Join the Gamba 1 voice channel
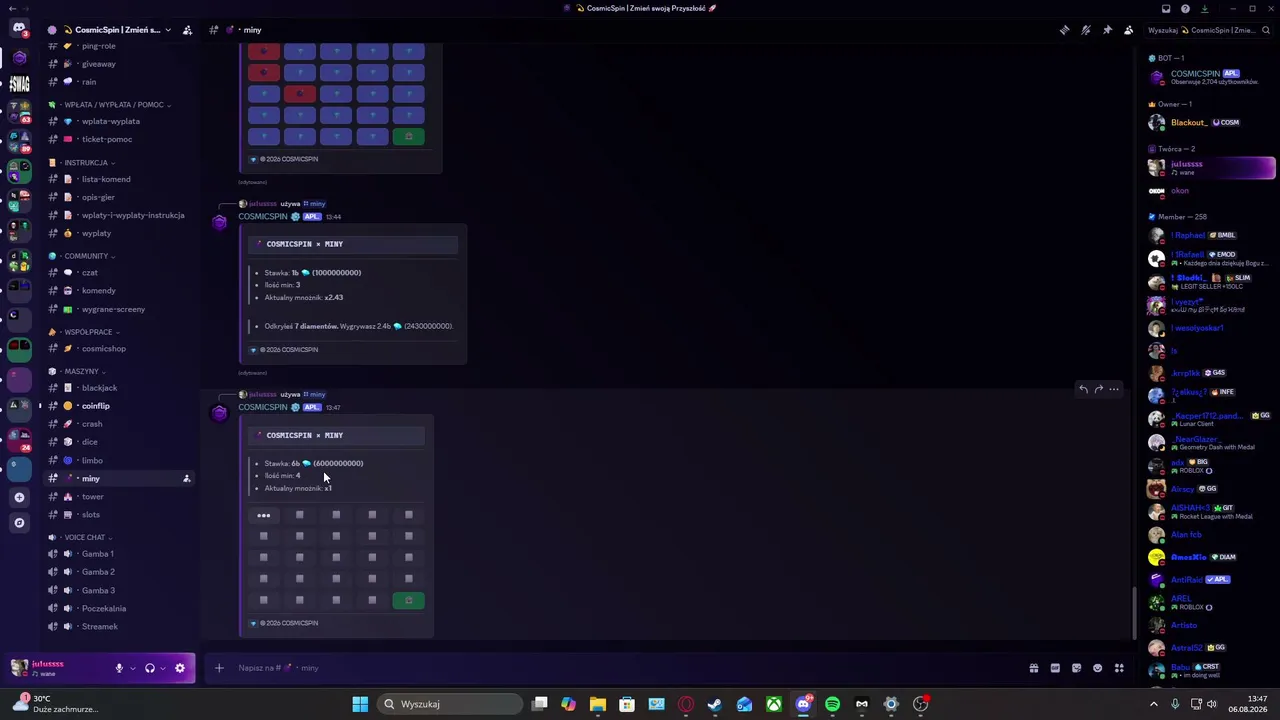Viewport: 1280px width, 720px height. click(120, 554)
